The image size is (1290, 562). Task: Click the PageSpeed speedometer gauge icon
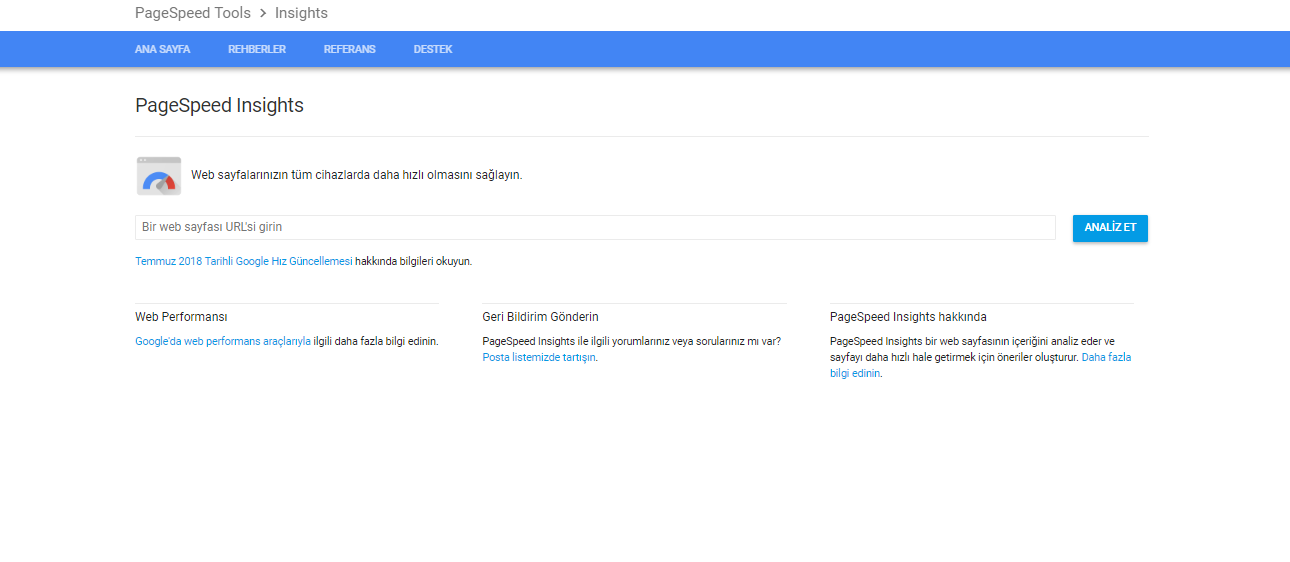point(159,175)
